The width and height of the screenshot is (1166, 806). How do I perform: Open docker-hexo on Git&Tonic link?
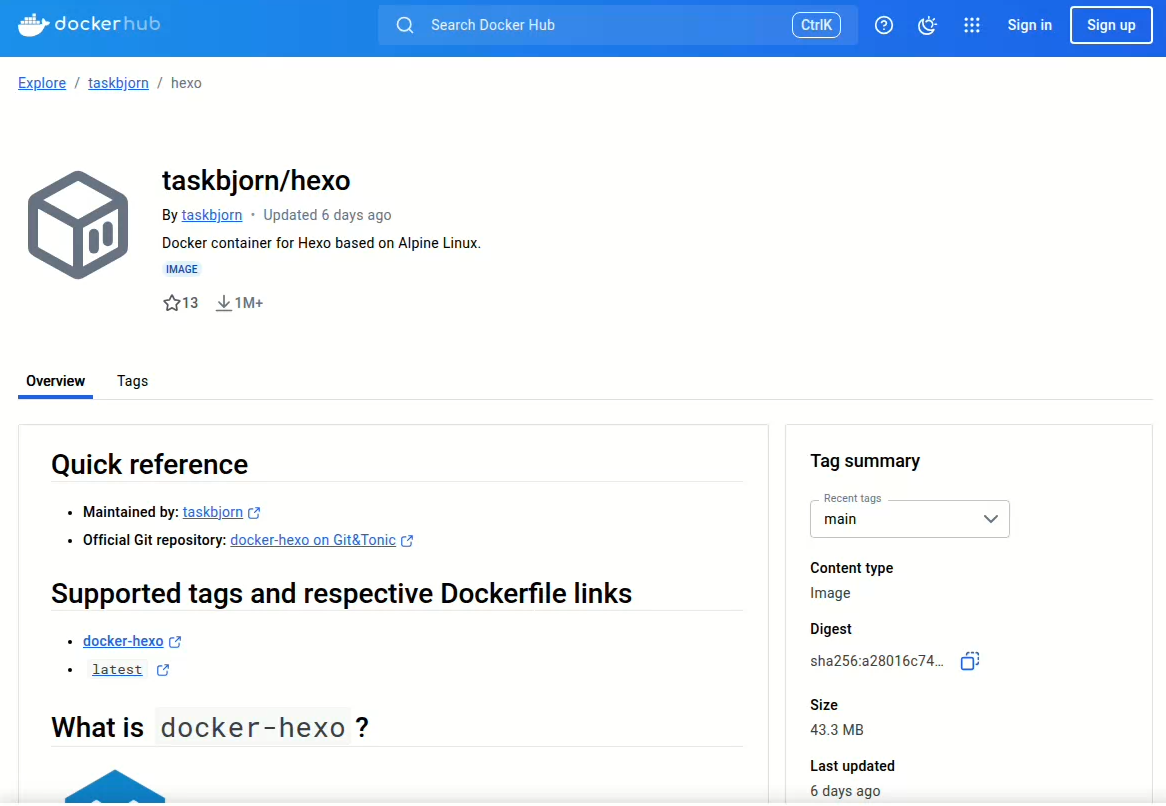313,541
